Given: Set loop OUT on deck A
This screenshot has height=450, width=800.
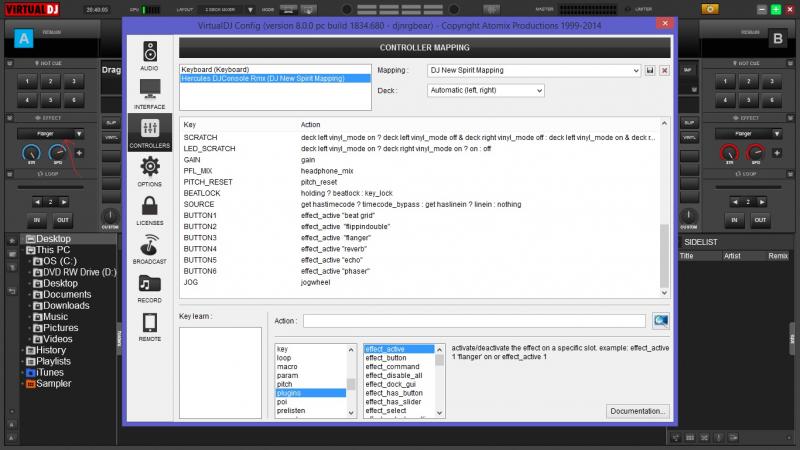Looking at the screenshot, I should pos(63,220).
